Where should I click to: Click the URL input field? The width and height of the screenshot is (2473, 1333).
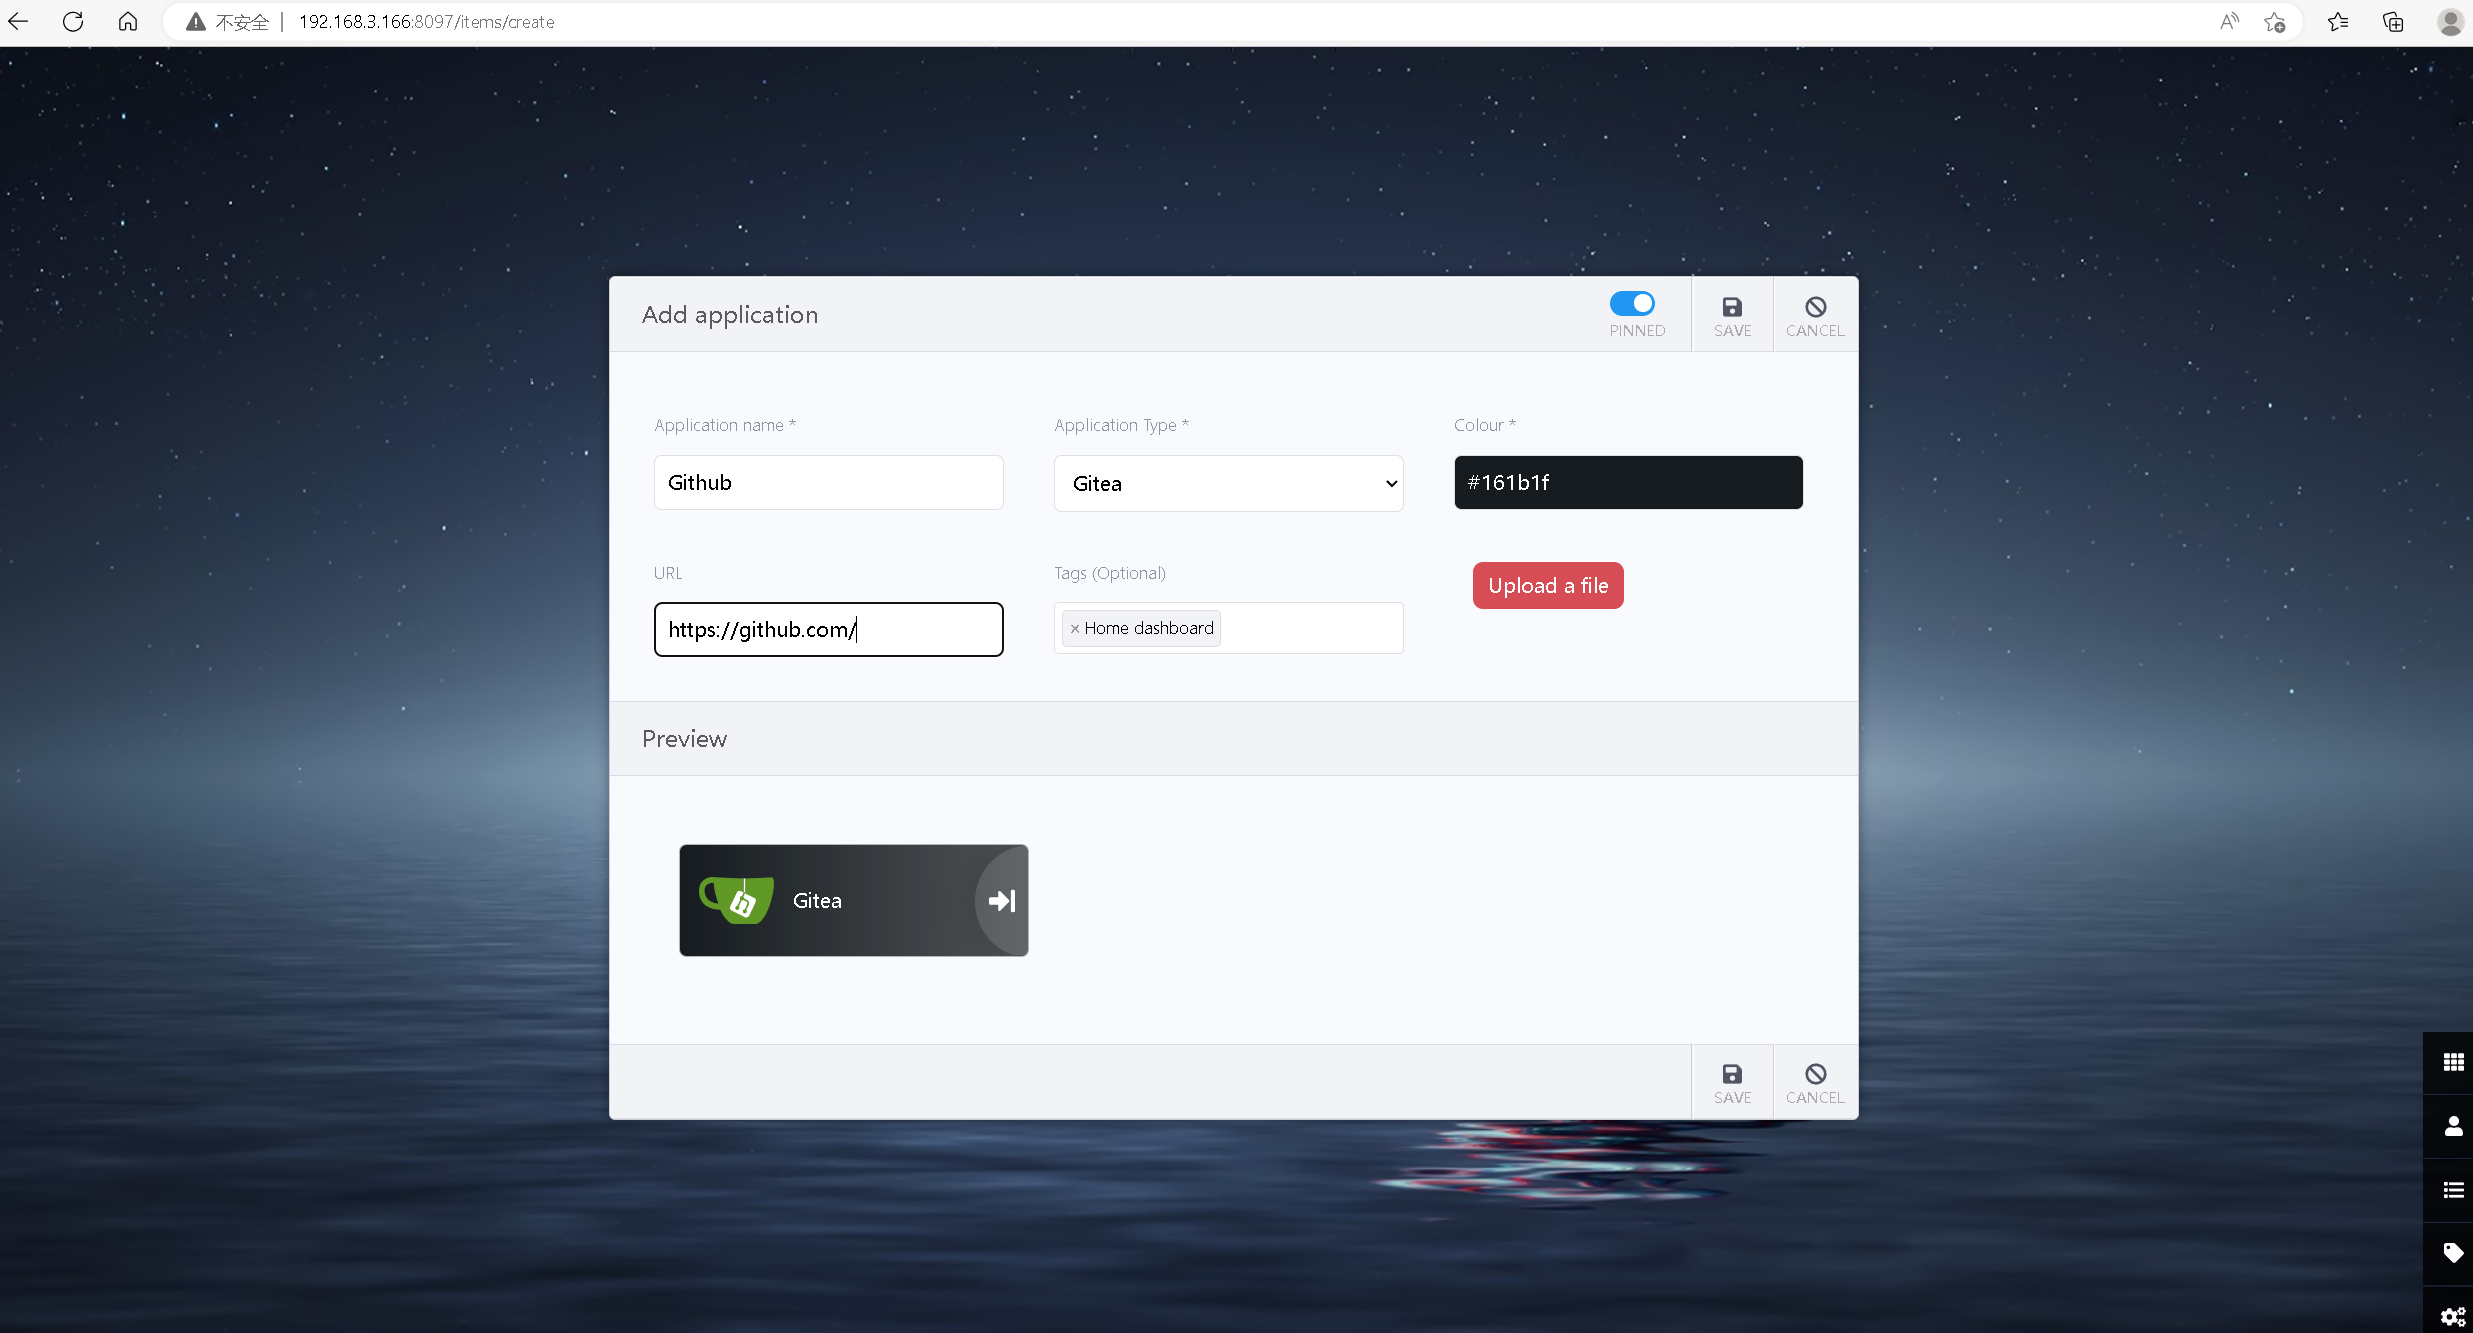tap(827, 629)
